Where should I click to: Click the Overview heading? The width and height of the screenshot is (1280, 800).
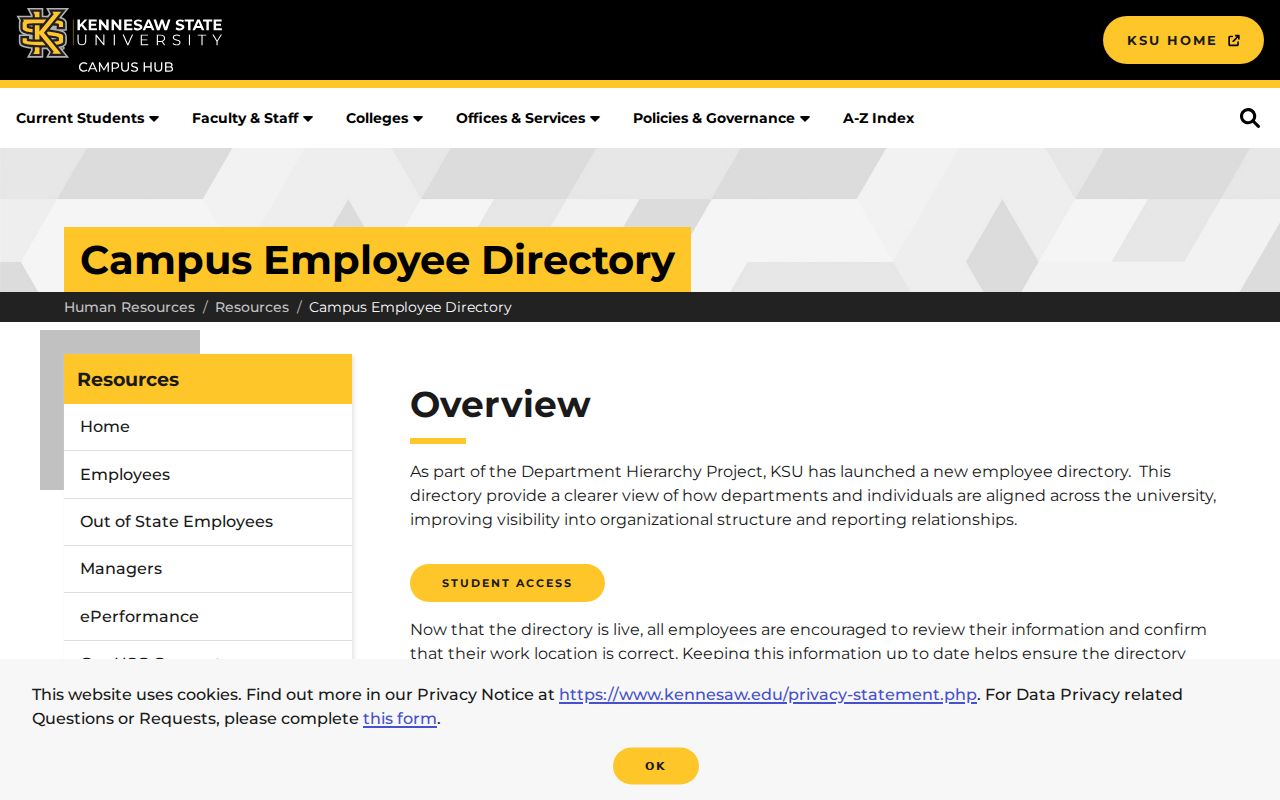(x=500, y=404)
